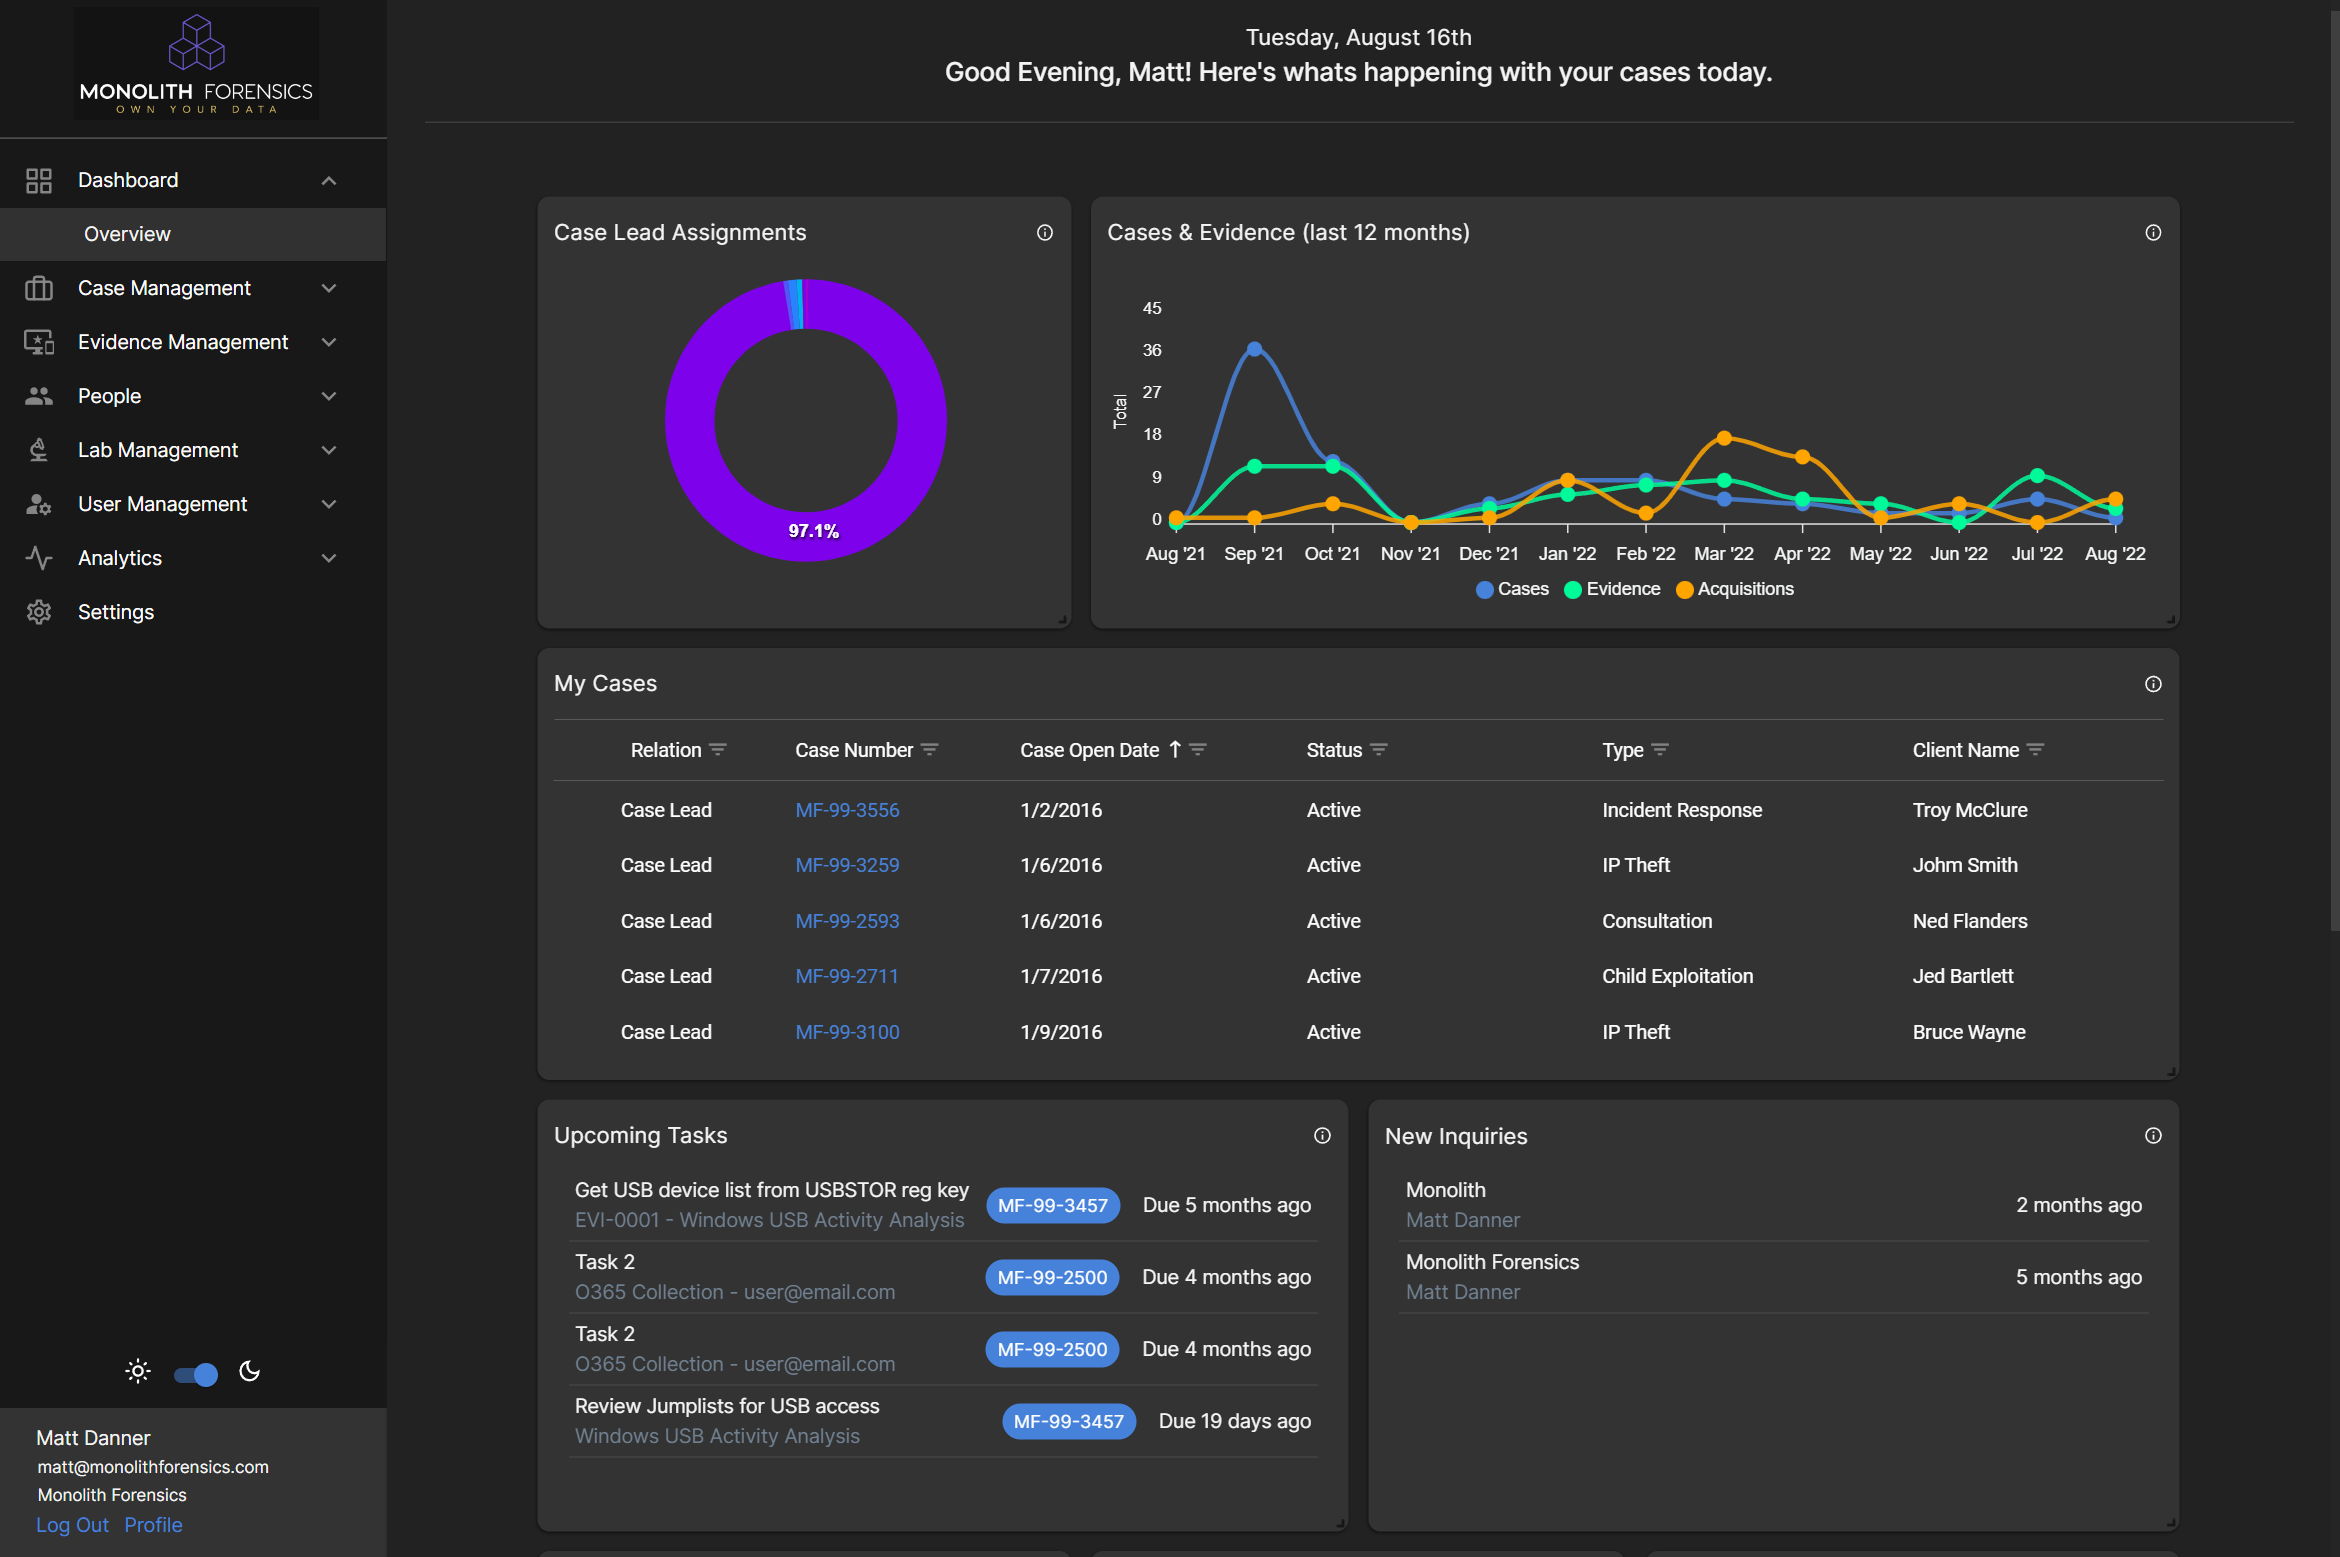The image size is (2340, 1557).
Task: Click the MF-99-3457 task badge
Action: tap(1053, 1205)
